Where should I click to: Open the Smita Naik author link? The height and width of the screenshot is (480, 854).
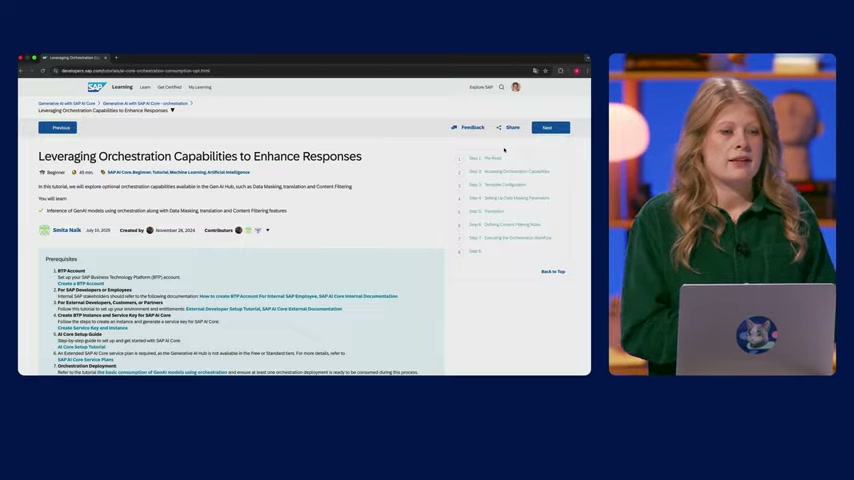pyautogui.click(x=66, y=230)
